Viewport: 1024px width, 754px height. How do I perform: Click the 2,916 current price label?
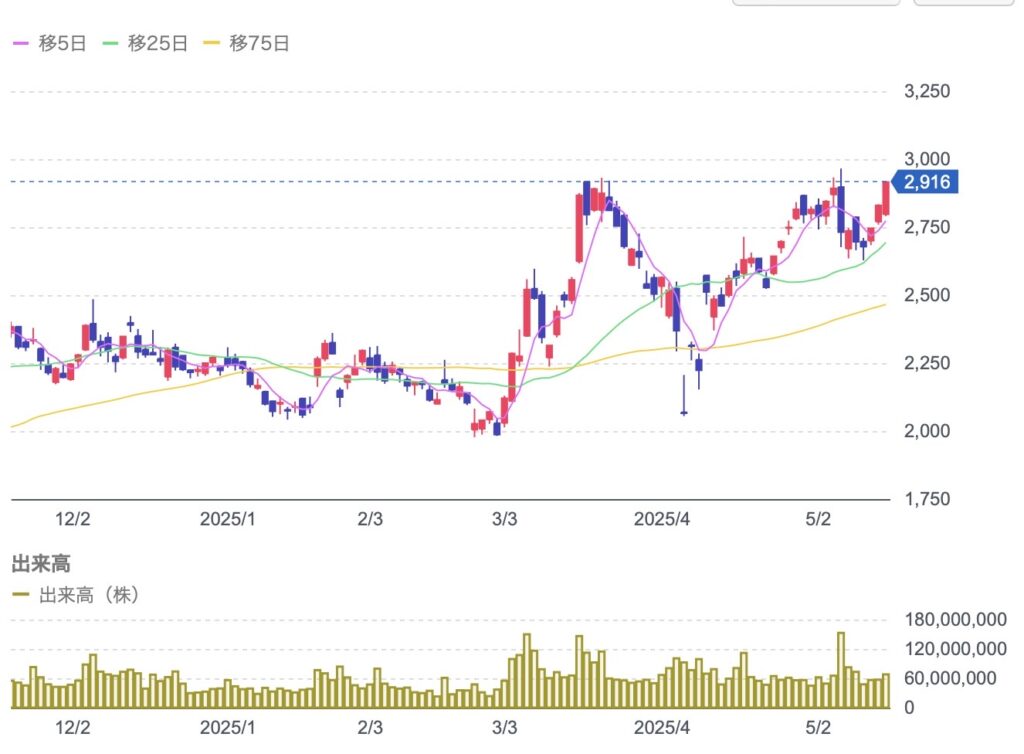pyautogui.click(x=926, y=181)
